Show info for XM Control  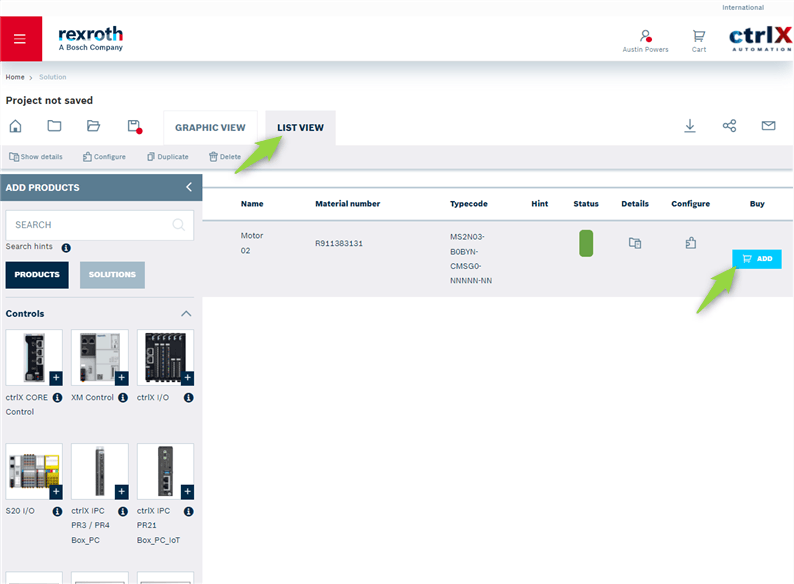click(x=123, y=398)
